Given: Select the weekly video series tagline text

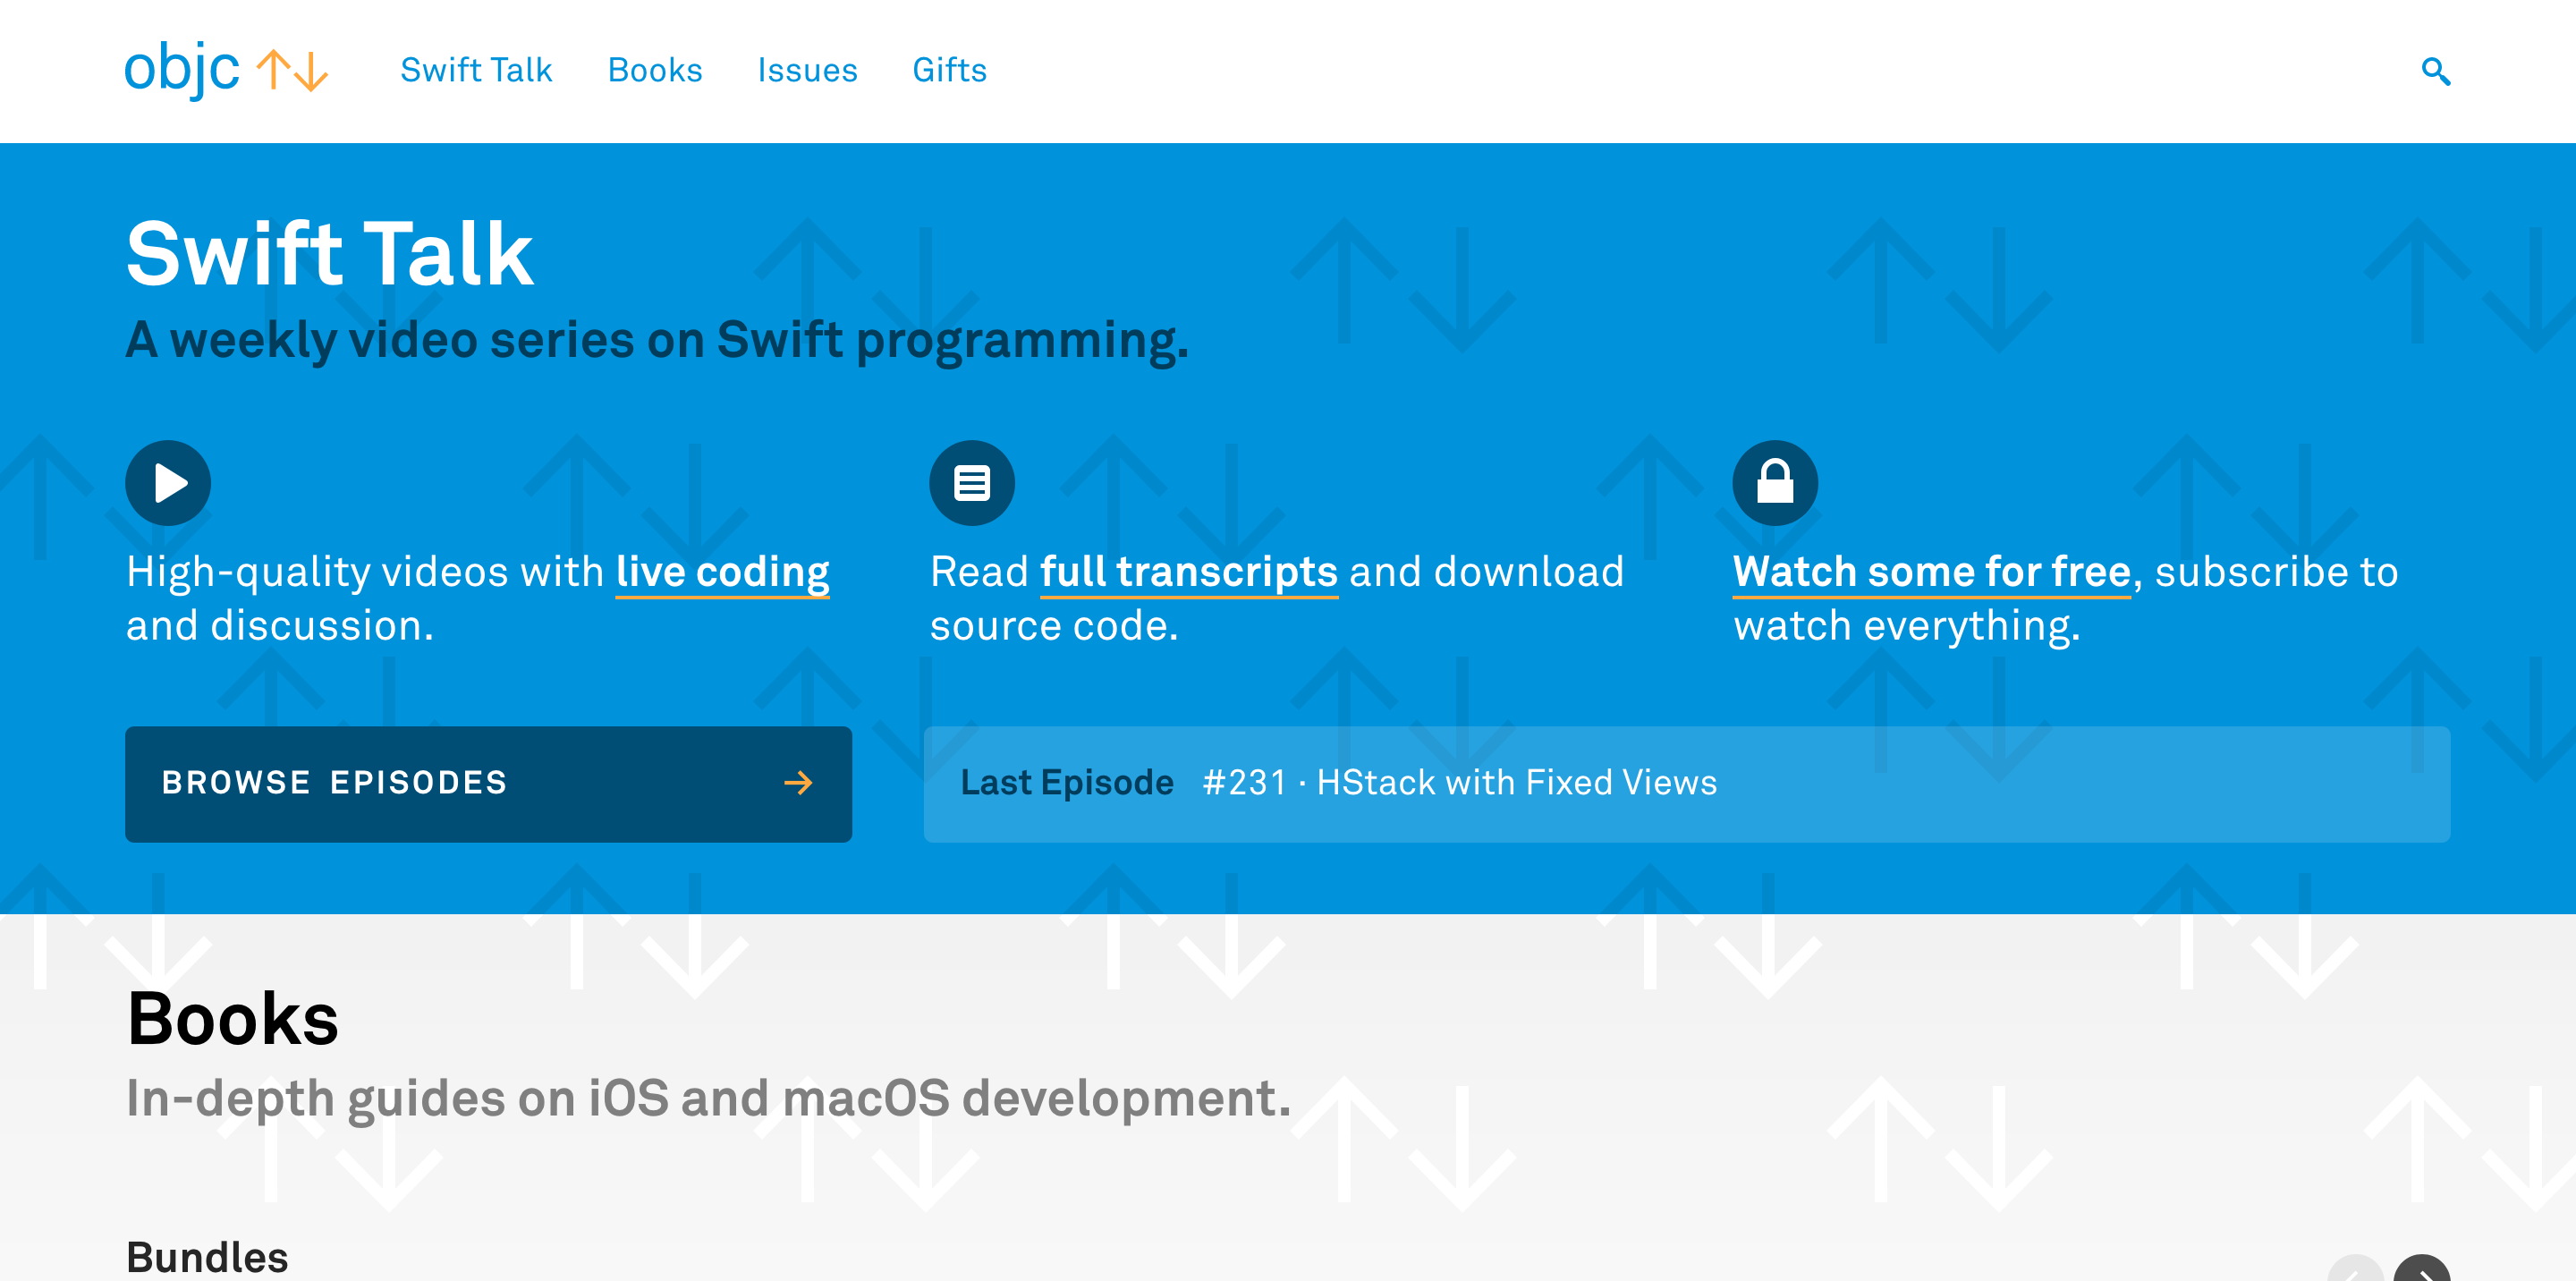Looking at the screenshot, I should (657, 340).
